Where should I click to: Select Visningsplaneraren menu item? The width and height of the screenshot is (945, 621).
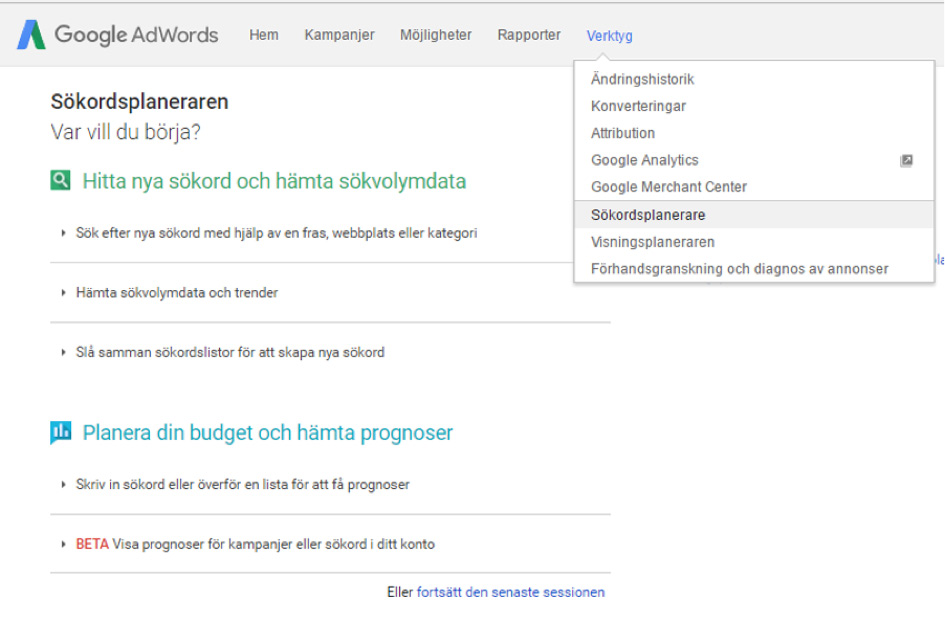754,242
